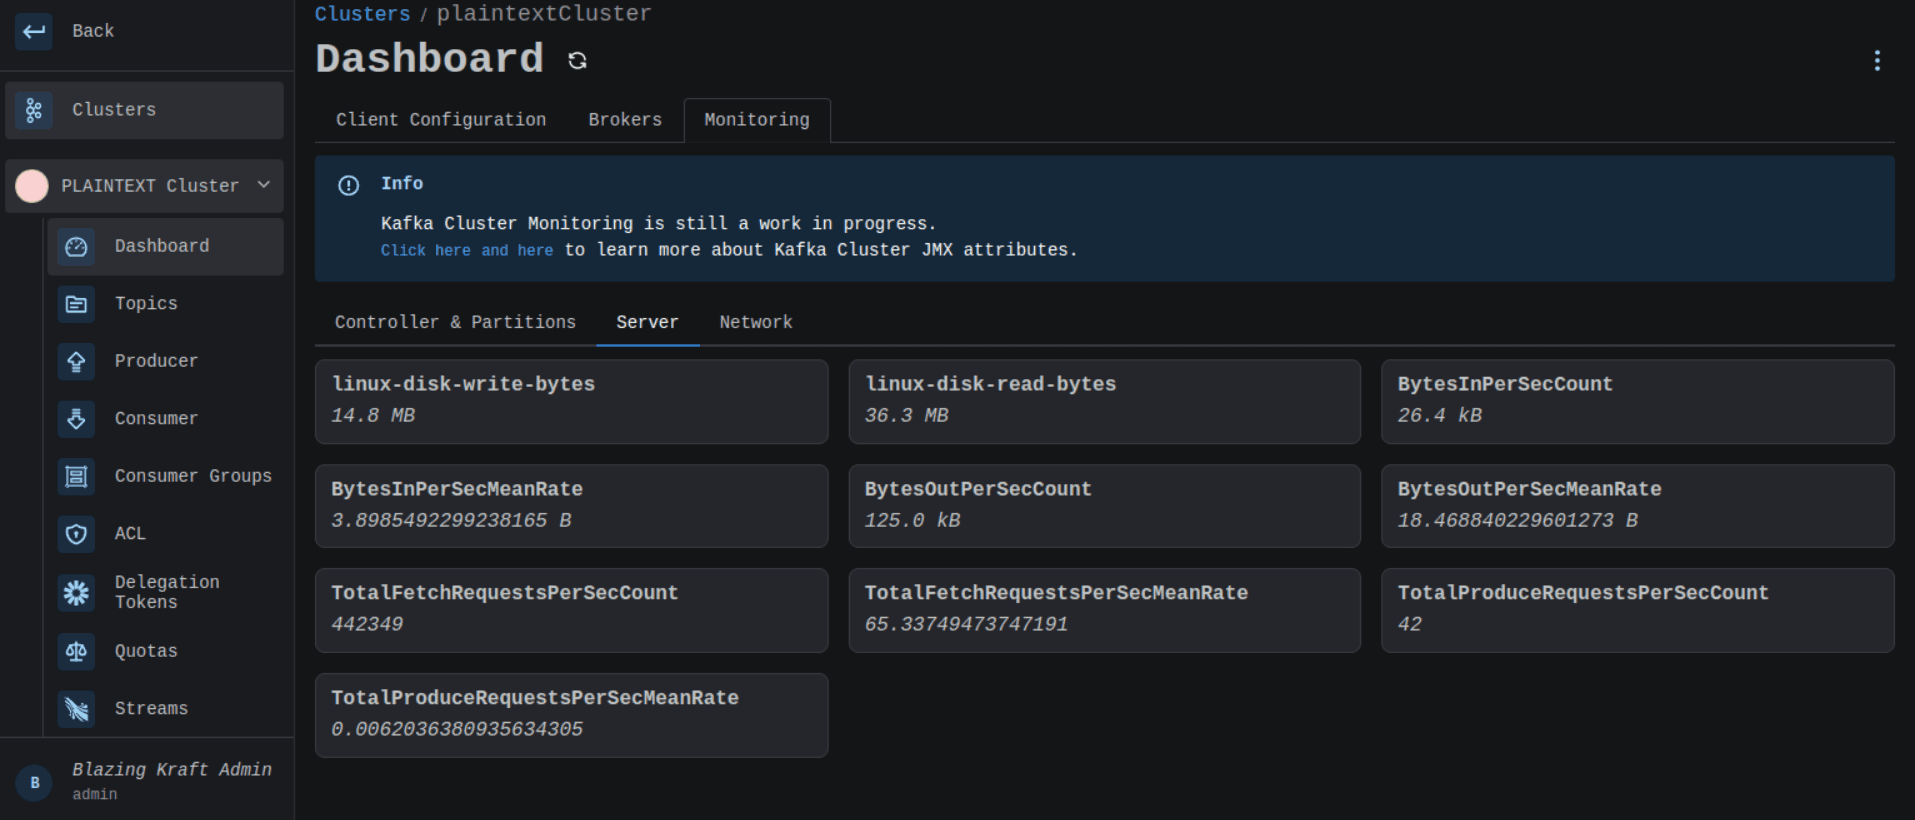Click the value 442349
Image resolution: width=1915 pixels, height=820 pixels.
click(x=367, y=624)
